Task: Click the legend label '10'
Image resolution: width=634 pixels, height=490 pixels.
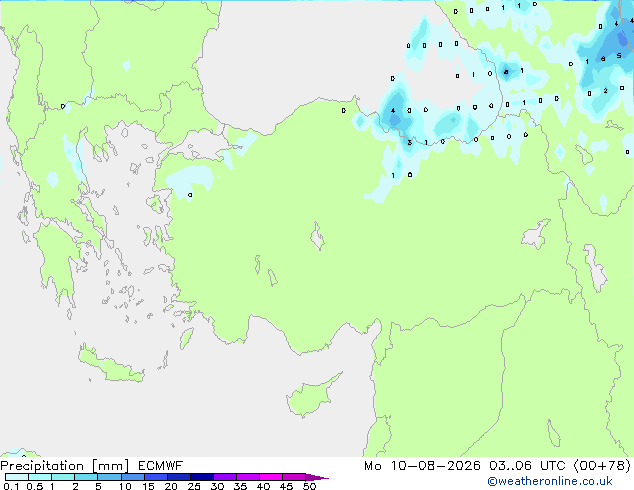Action: click(125, 486)
